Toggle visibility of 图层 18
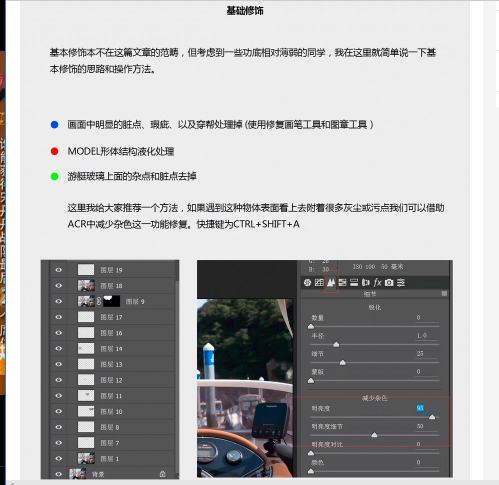 tap(59, 286)
